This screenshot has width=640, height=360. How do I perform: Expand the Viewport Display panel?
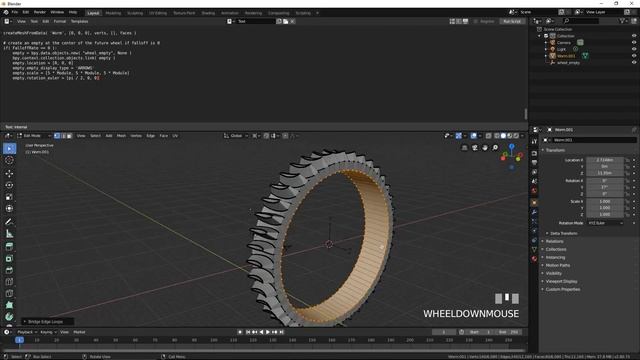pos(561,282)
